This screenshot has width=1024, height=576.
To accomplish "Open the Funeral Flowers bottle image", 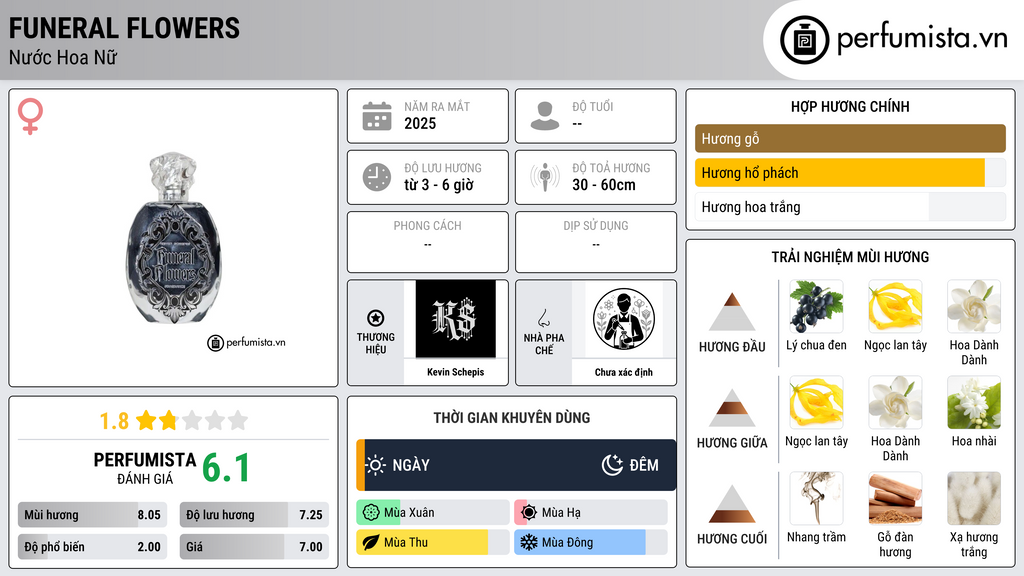I will [174, 238].
